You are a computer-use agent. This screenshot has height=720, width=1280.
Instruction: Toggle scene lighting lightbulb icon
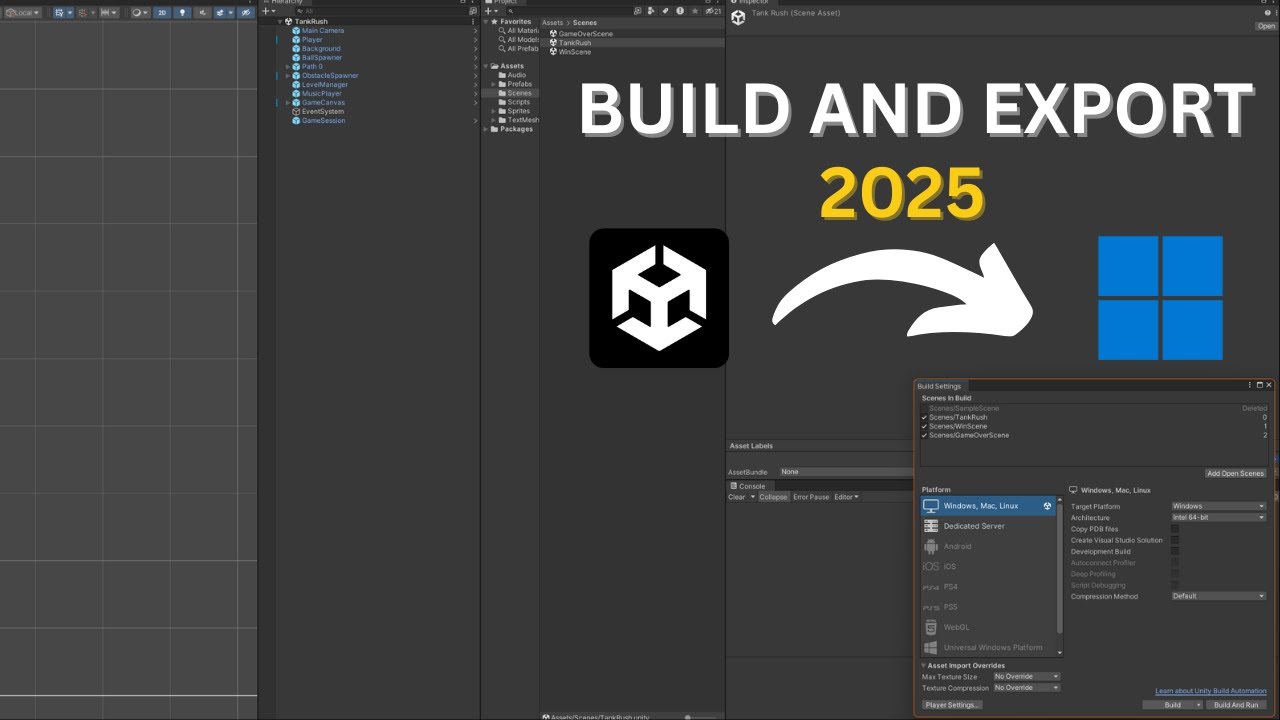pos(183,13)
